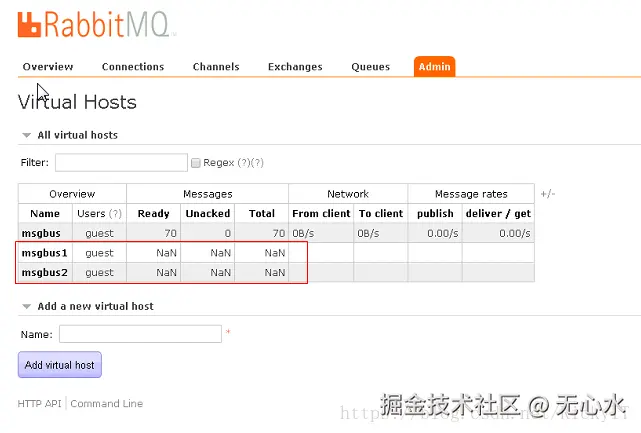Switch to the Connections tab

pos(133,67)
